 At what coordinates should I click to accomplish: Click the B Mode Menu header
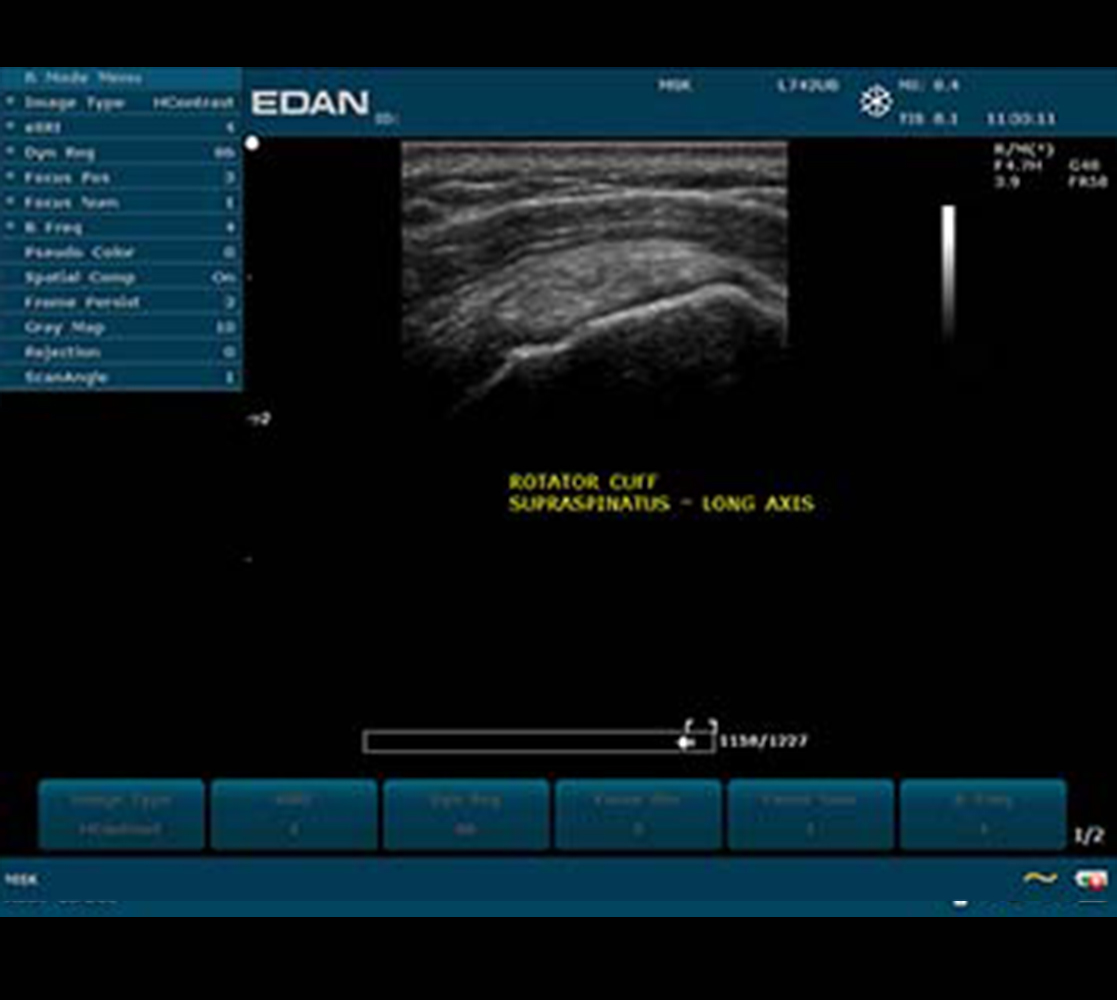click(121, 78)
